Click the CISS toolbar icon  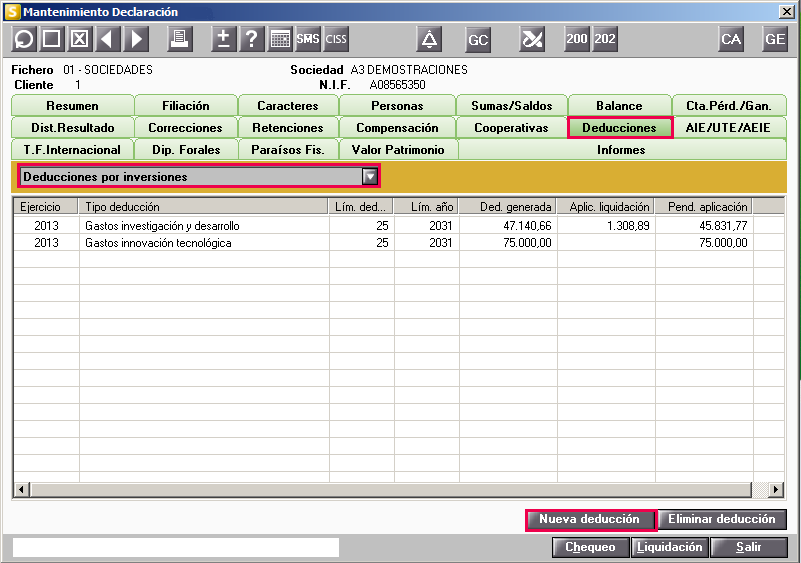(336, 39)
